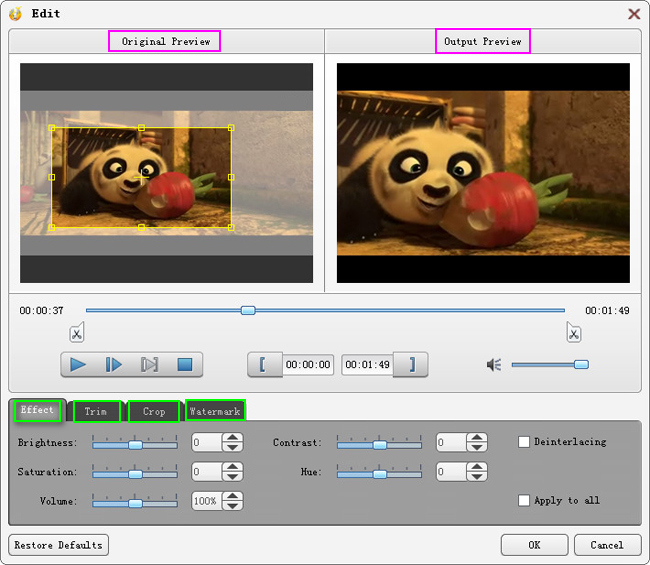
Task: Click top-left crop handle in Original Preview
Action: (52, 128)
